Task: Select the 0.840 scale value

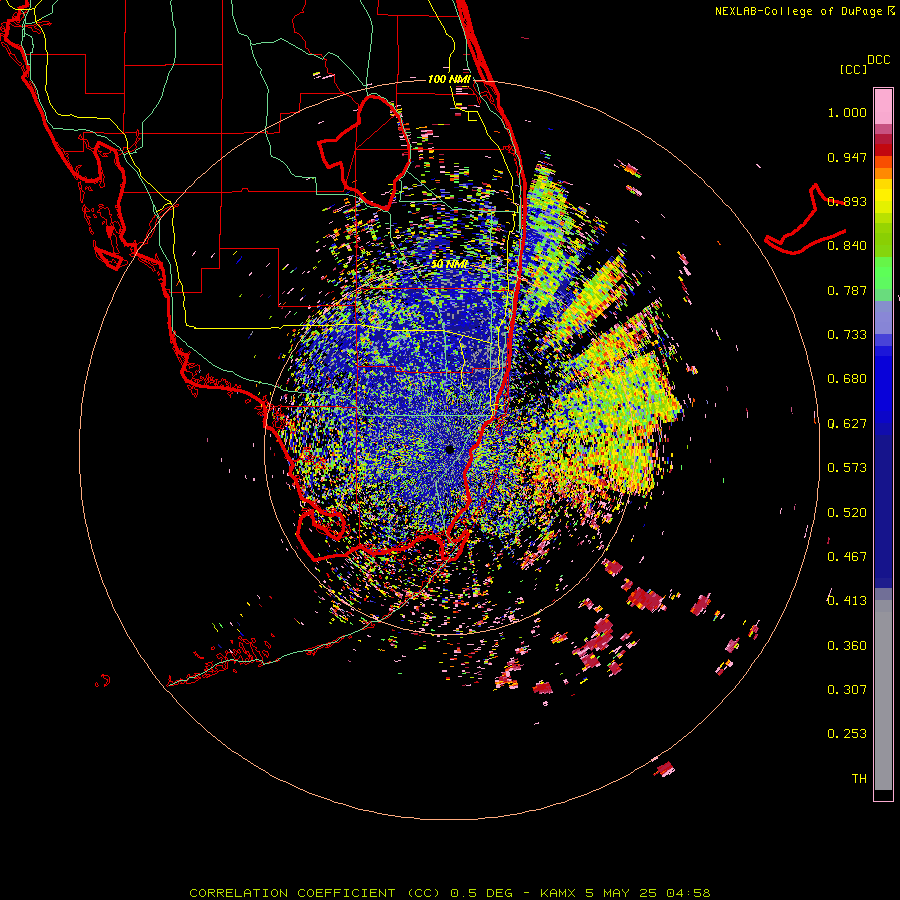Action: (x=847, y=246)
